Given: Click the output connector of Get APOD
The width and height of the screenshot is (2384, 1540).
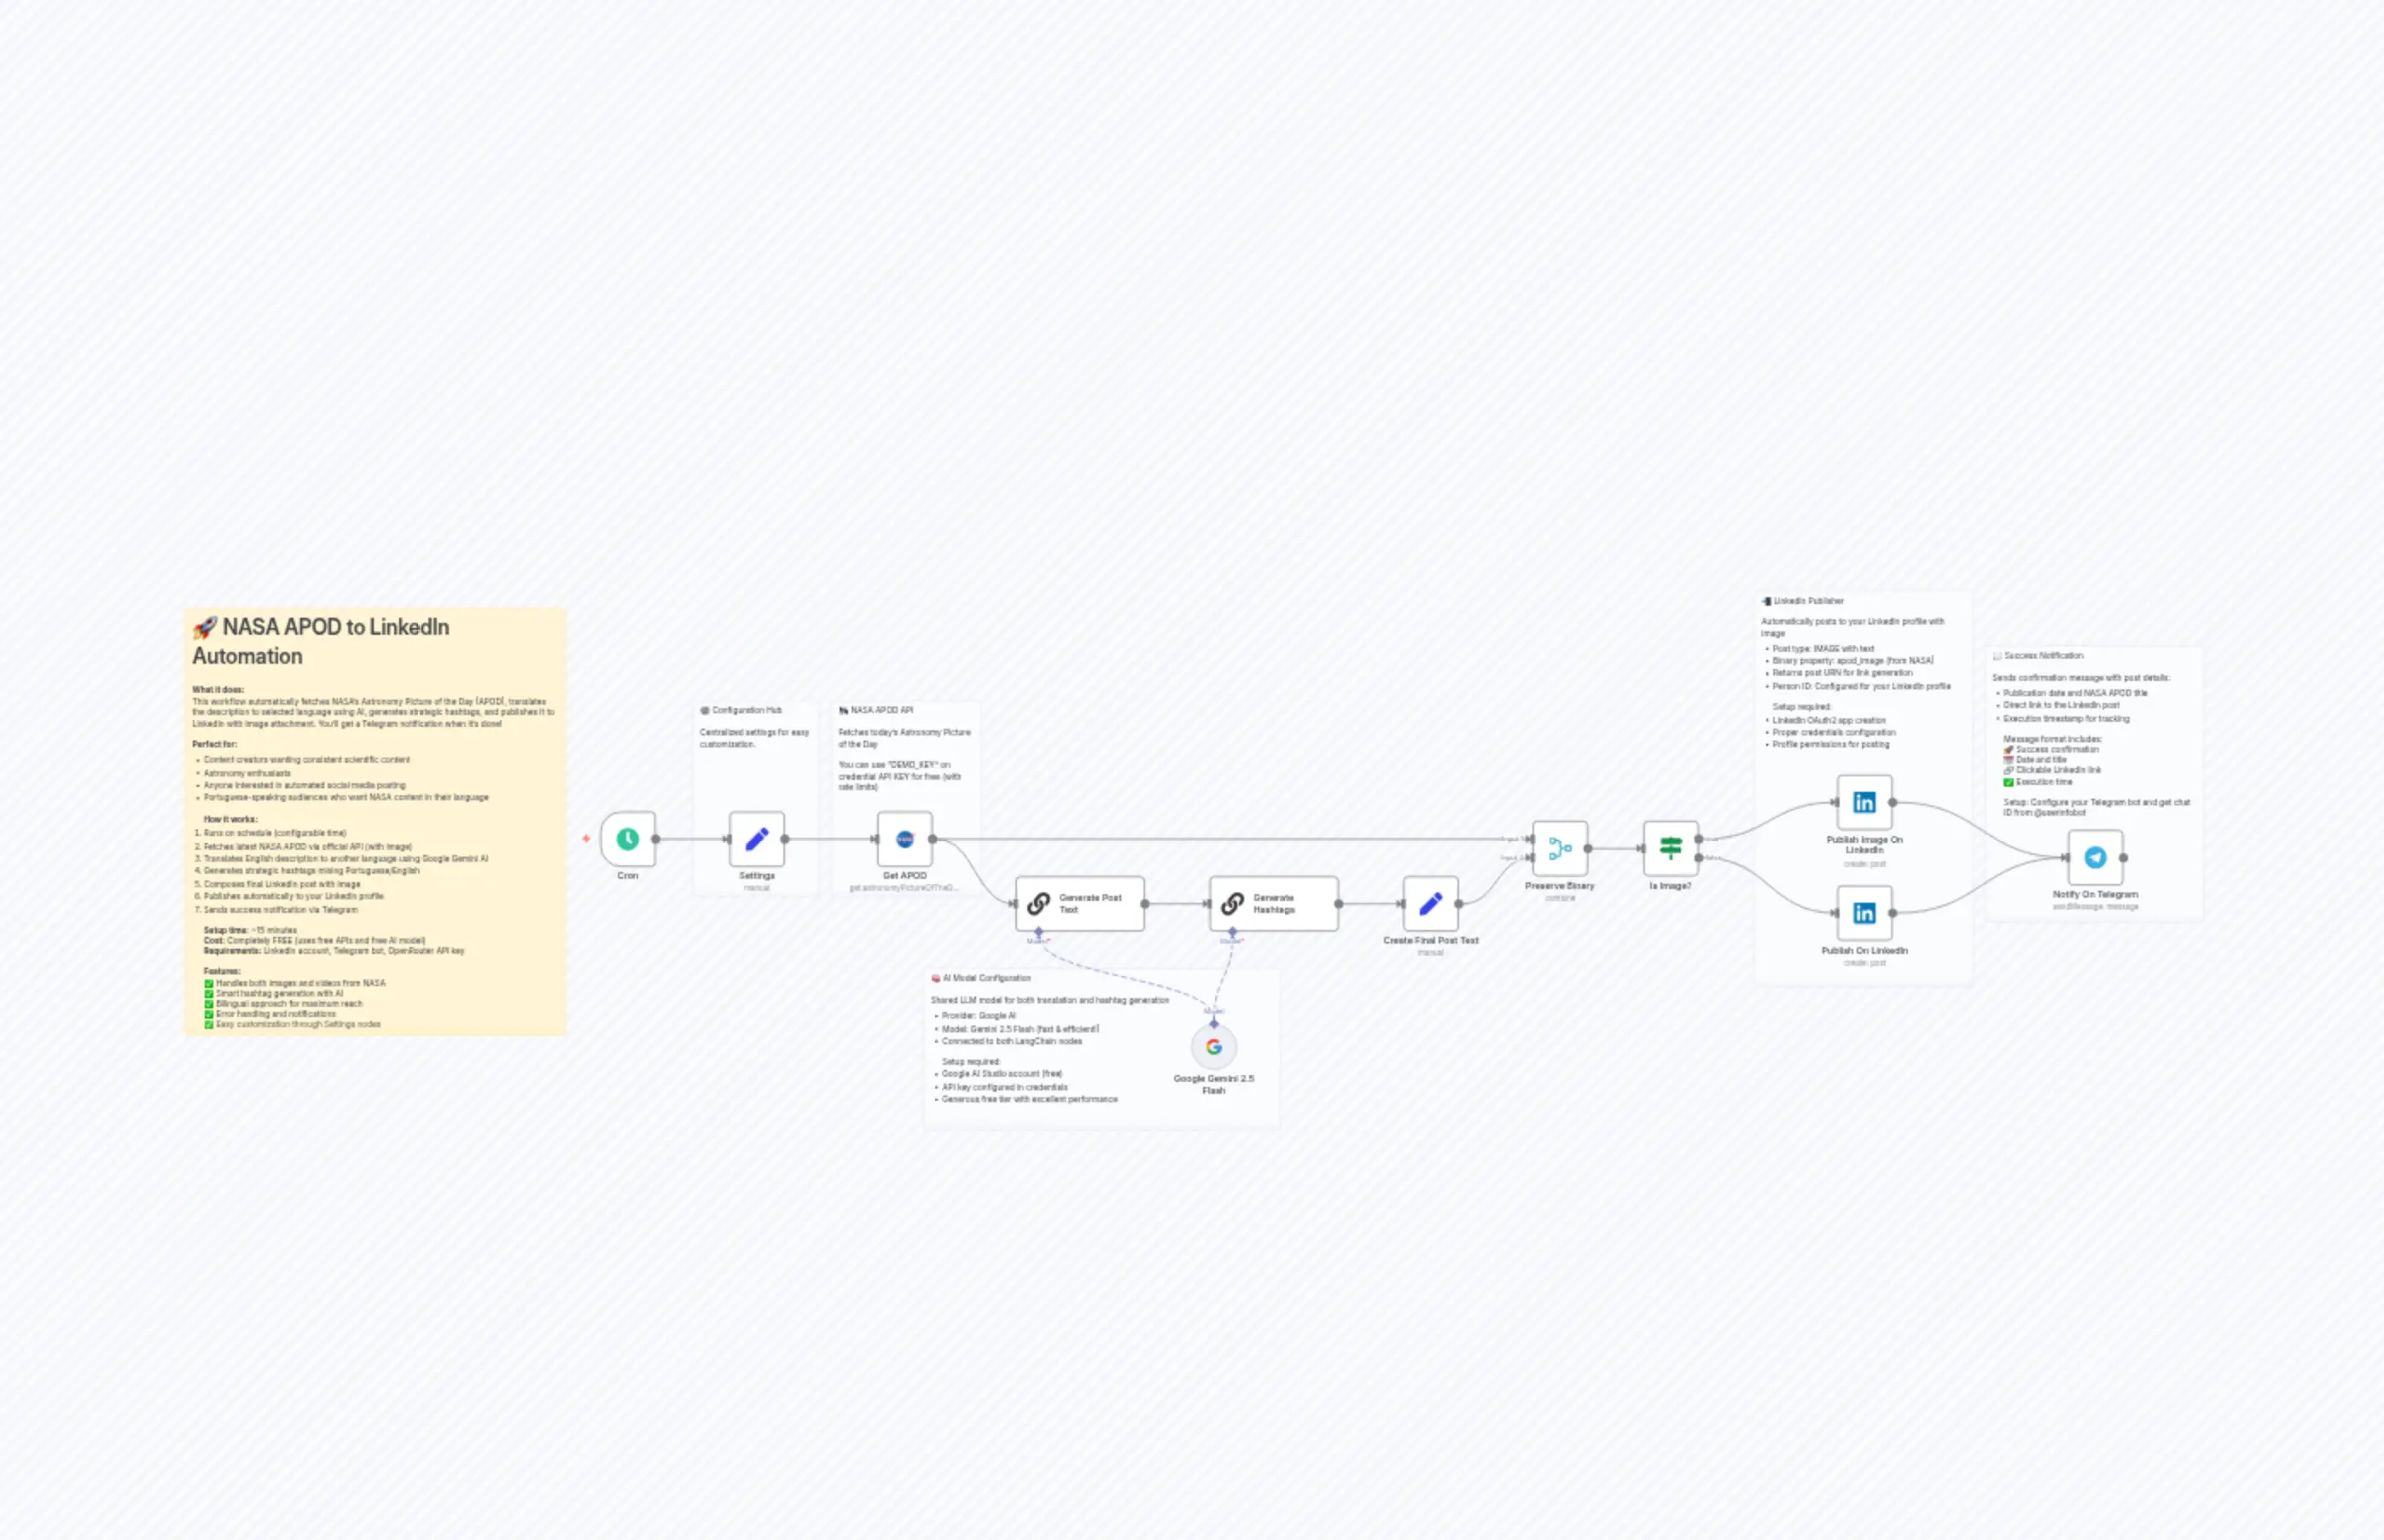Looking at the screenshot, I should coord(934,839).
